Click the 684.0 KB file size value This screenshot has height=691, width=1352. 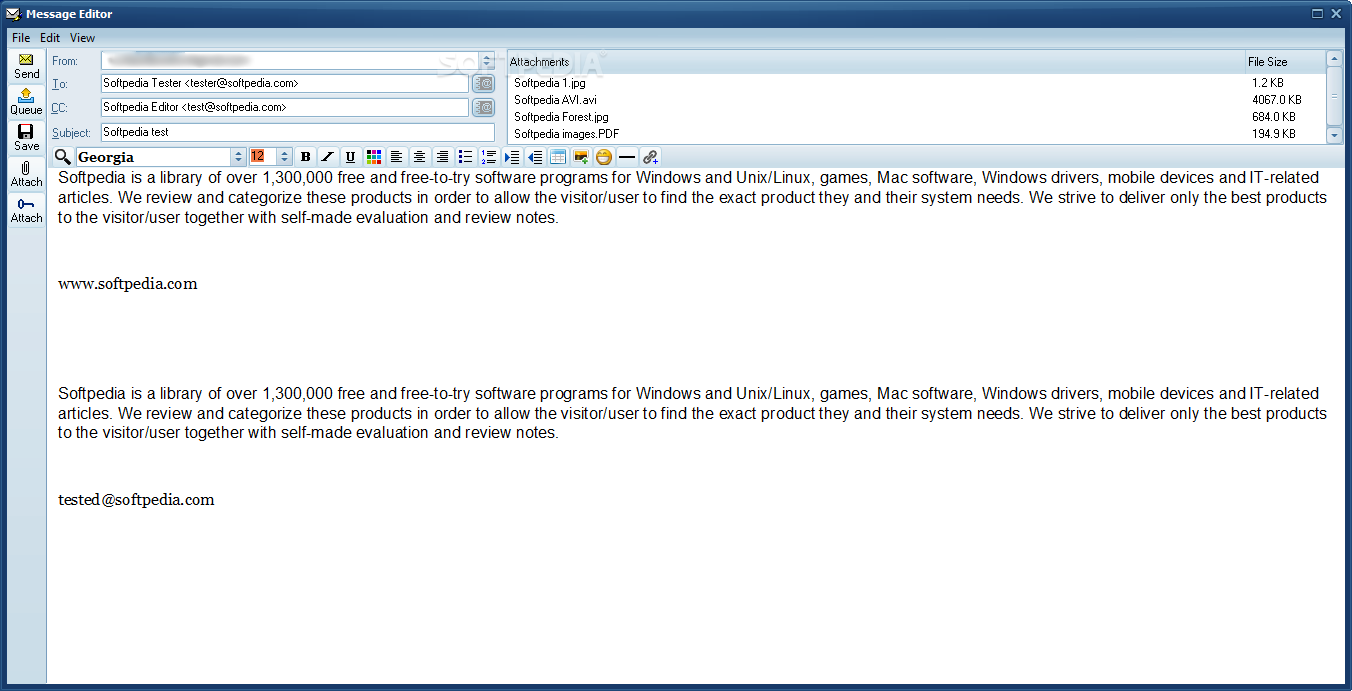point(1273,117)
